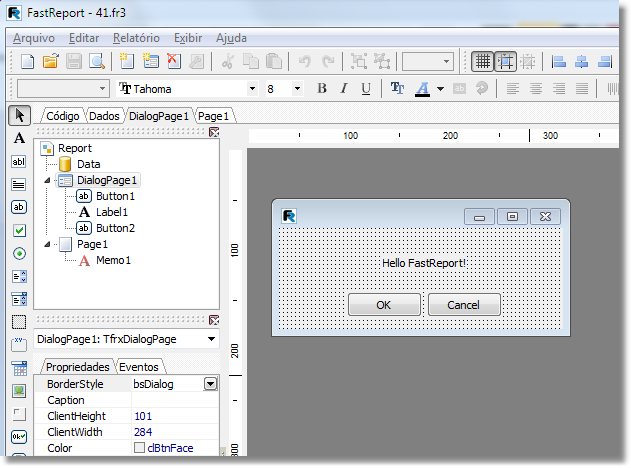Click the Cancel button in dialog form

(x=464, y=305)
